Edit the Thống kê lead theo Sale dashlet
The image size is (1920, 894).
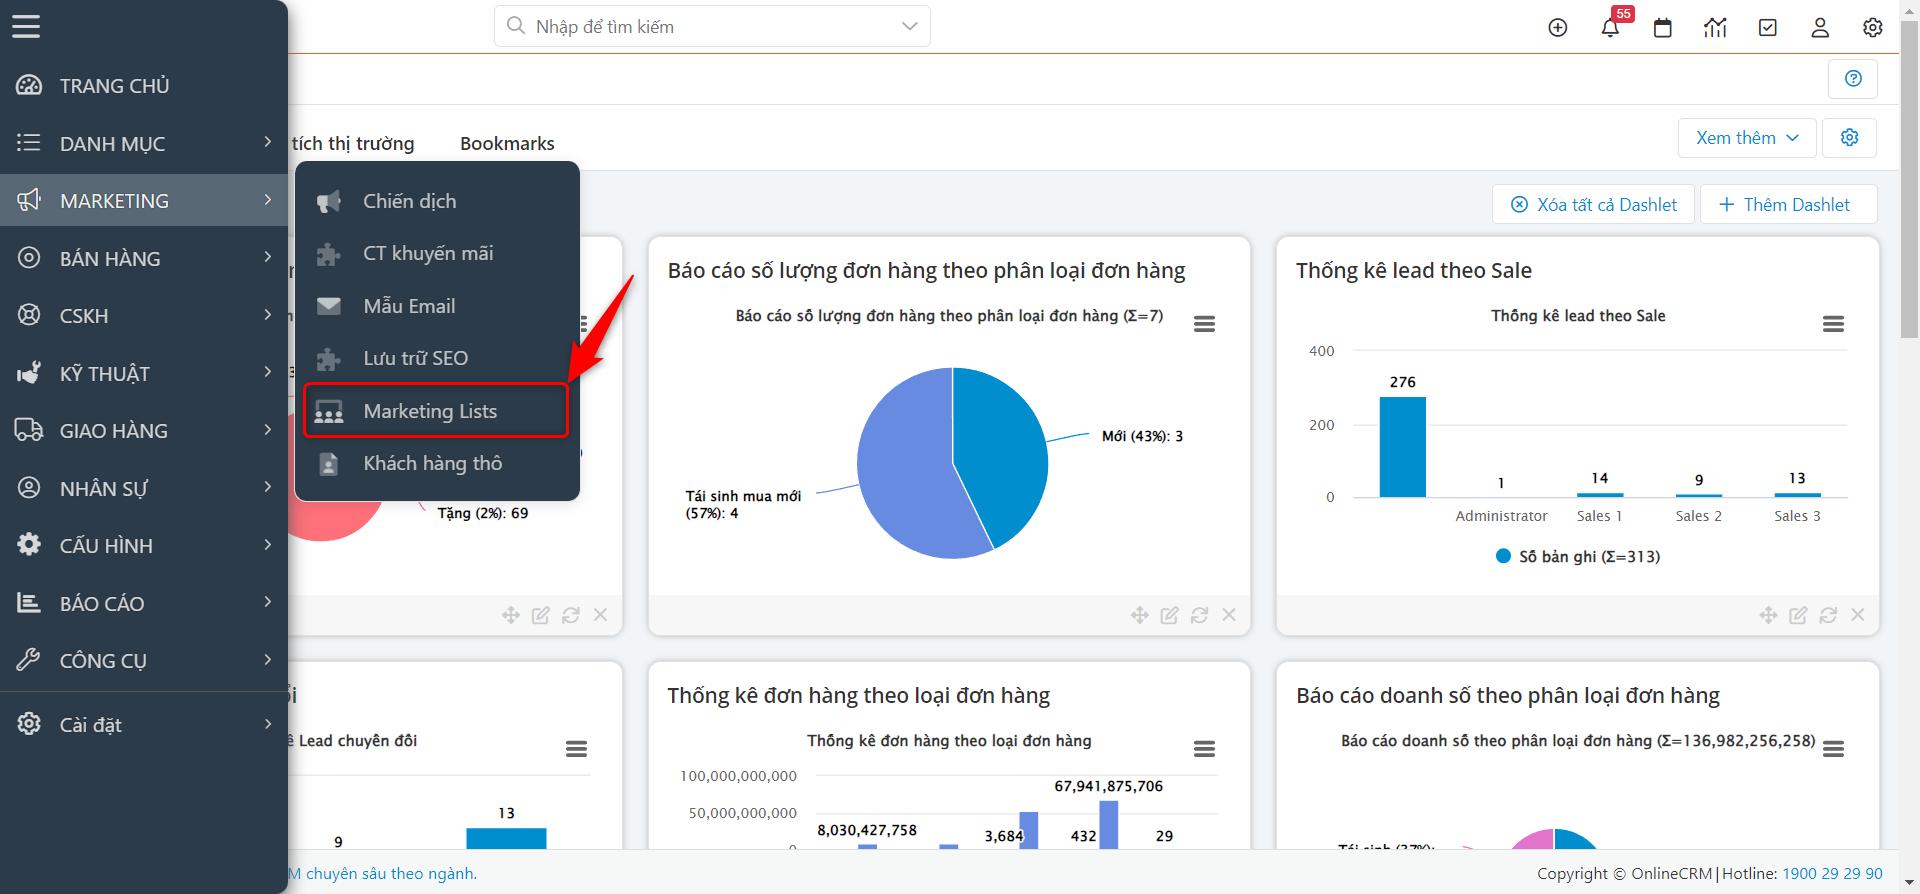tap(1798, 615)
